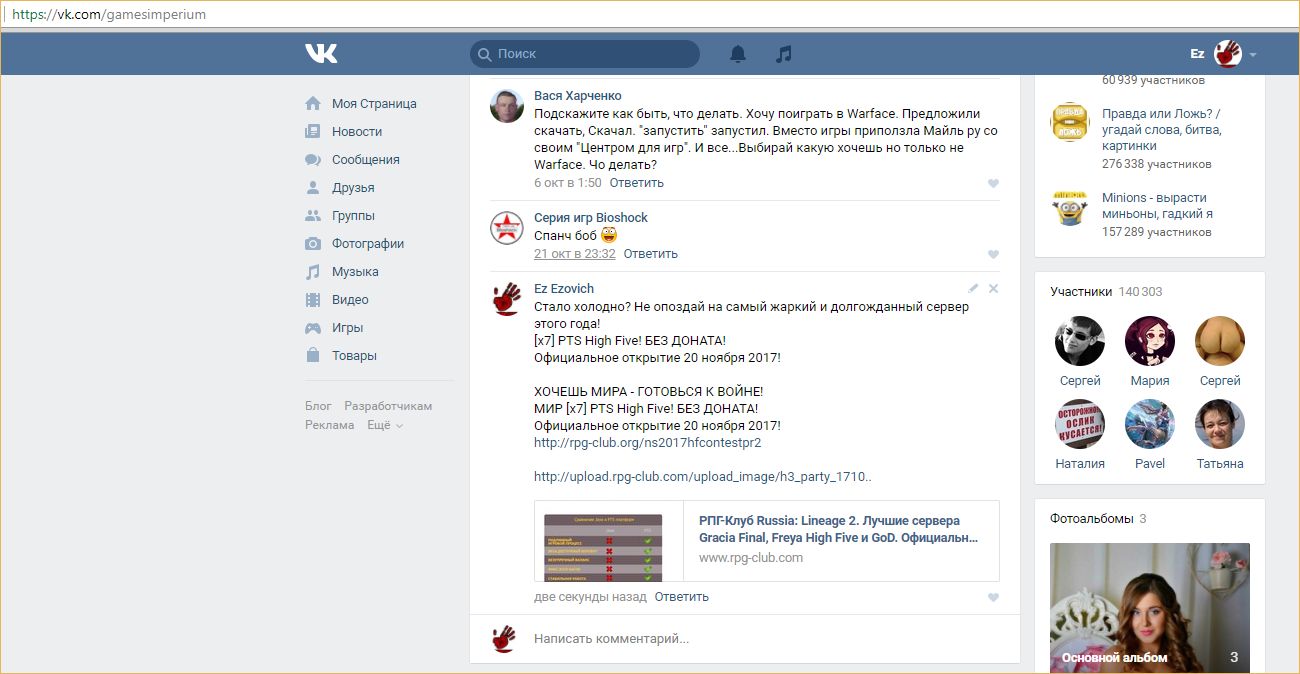Viewport: 1300px width, 674px height.
Task: Click the note icon beside Музыка
Action: (313, 272)
